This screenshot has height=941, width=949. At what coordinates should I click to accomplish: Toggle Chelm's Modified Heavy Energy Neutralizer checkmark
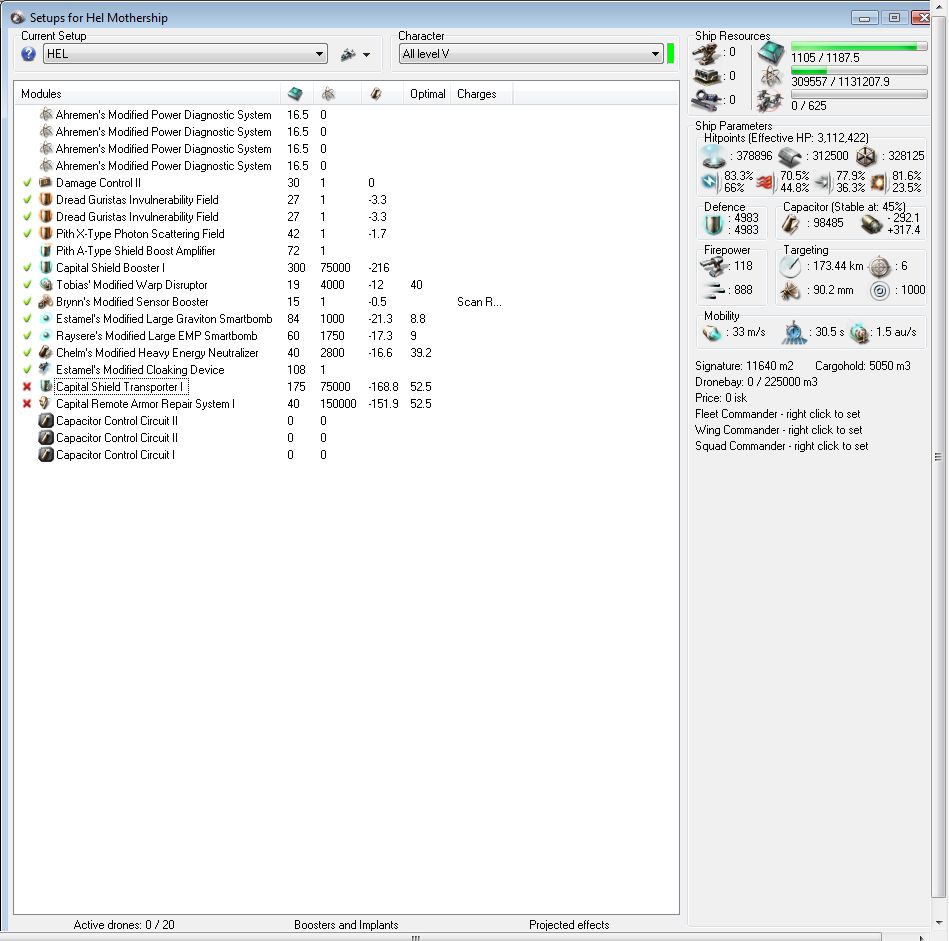[27, 352]
